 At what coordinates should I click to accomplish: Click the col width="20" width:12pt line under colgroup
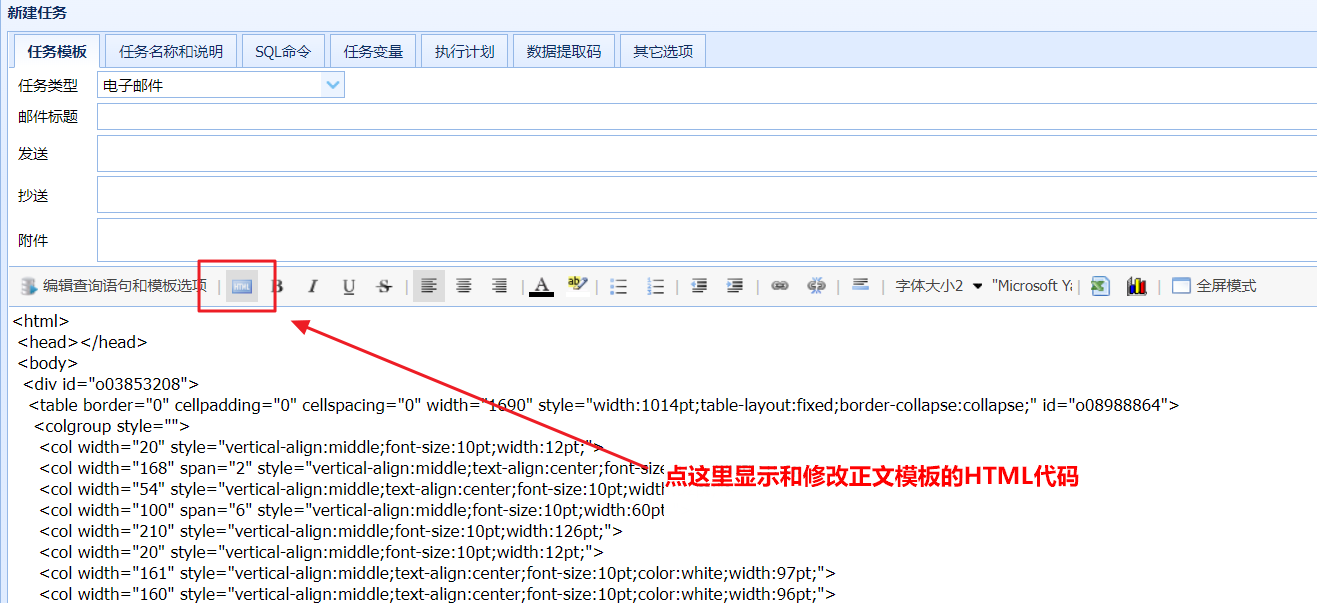pyautogui.click(x=322, y=447)
